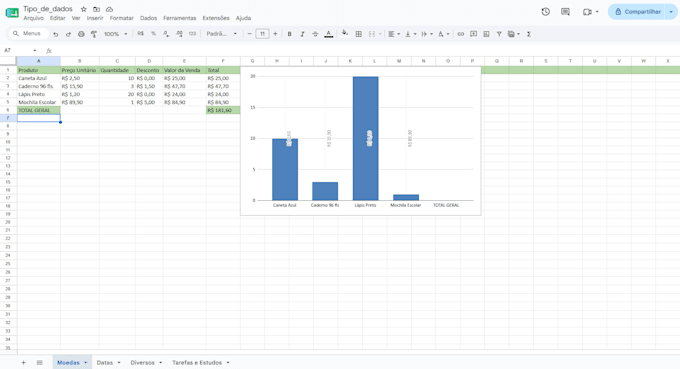Click the merge cells icon

click(372, 34)
